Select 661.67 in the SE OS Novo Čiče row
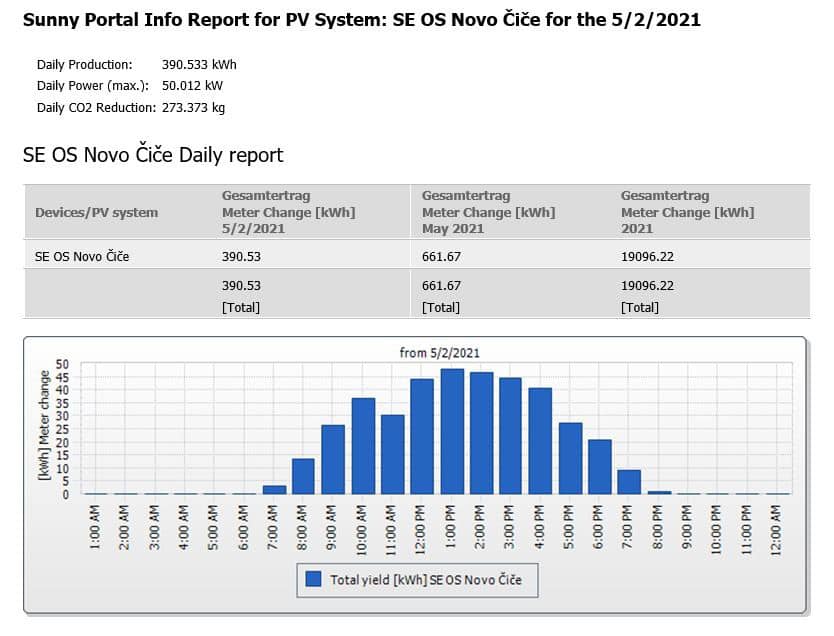Image resolution: width=834 pixels, height=636 pixels. [441, 256]
